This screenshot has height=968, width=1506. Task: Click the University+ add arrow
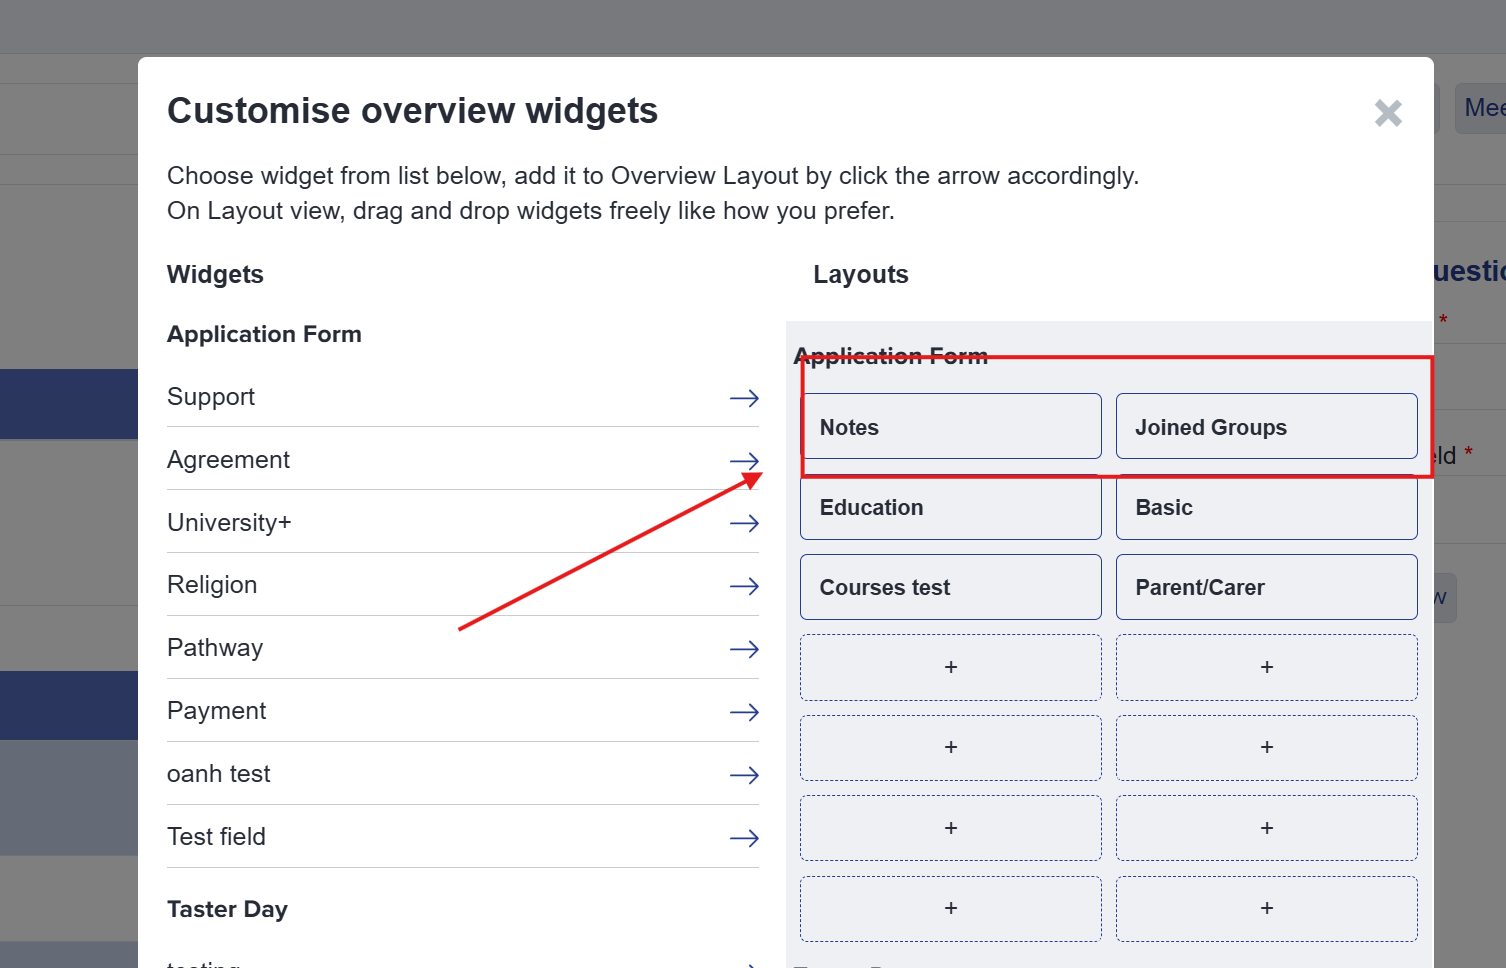[744, 523]
